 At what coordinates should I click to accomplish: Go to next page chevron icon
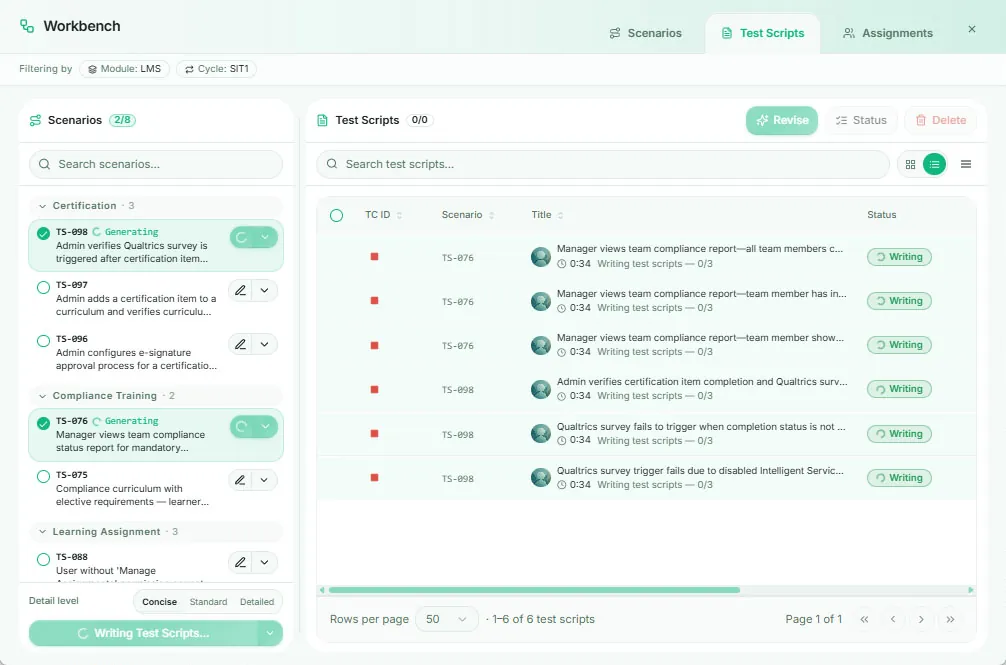[921, 619]
